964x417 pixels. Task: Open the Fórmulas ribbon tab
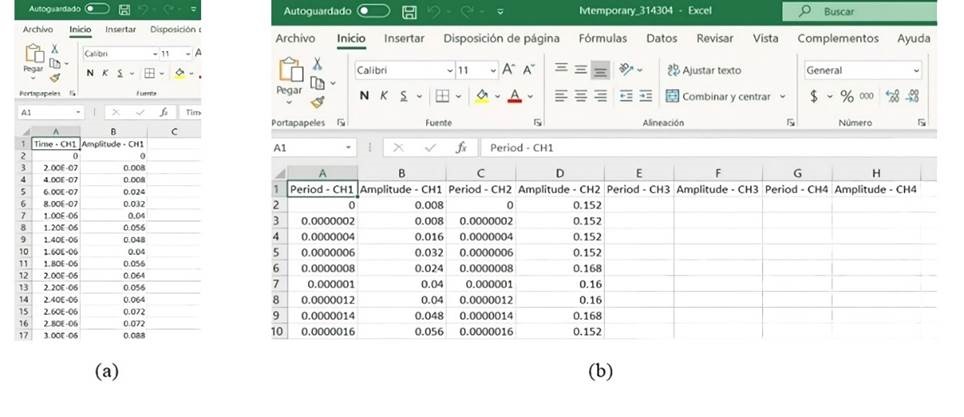tap(602, 38)
